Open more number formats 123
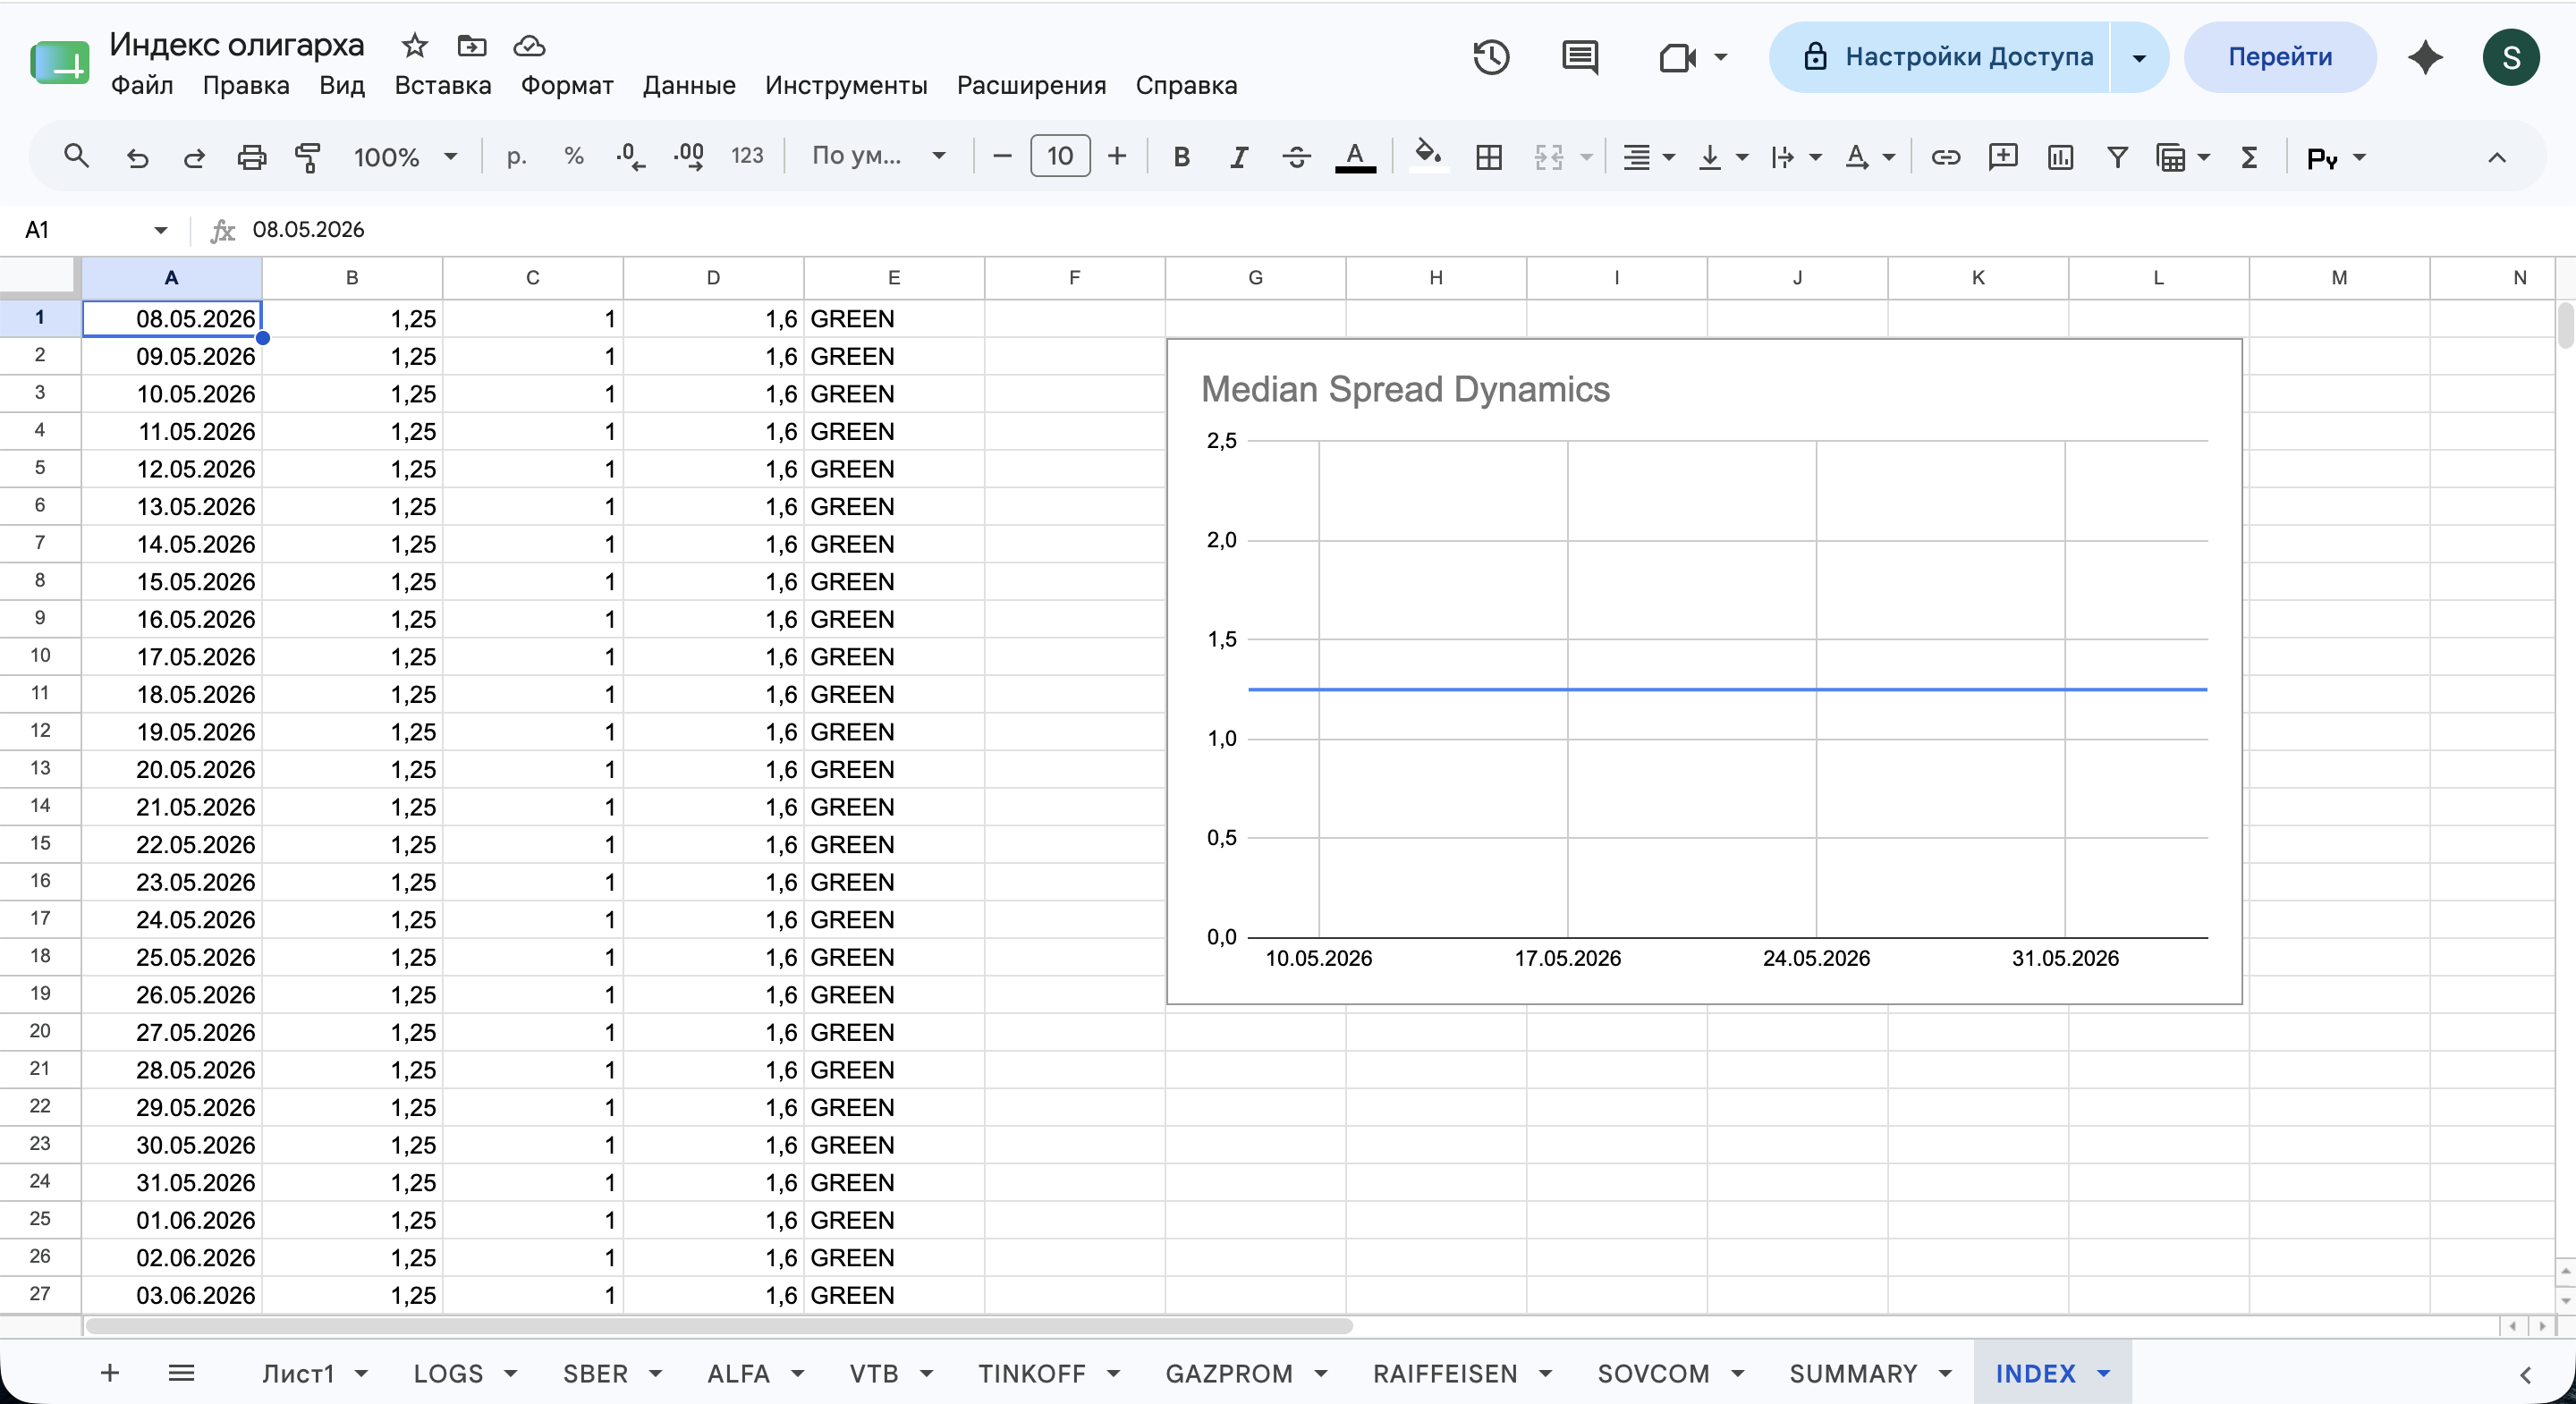This screenshot has width=2576, height=1404. (x=747, y=156)
